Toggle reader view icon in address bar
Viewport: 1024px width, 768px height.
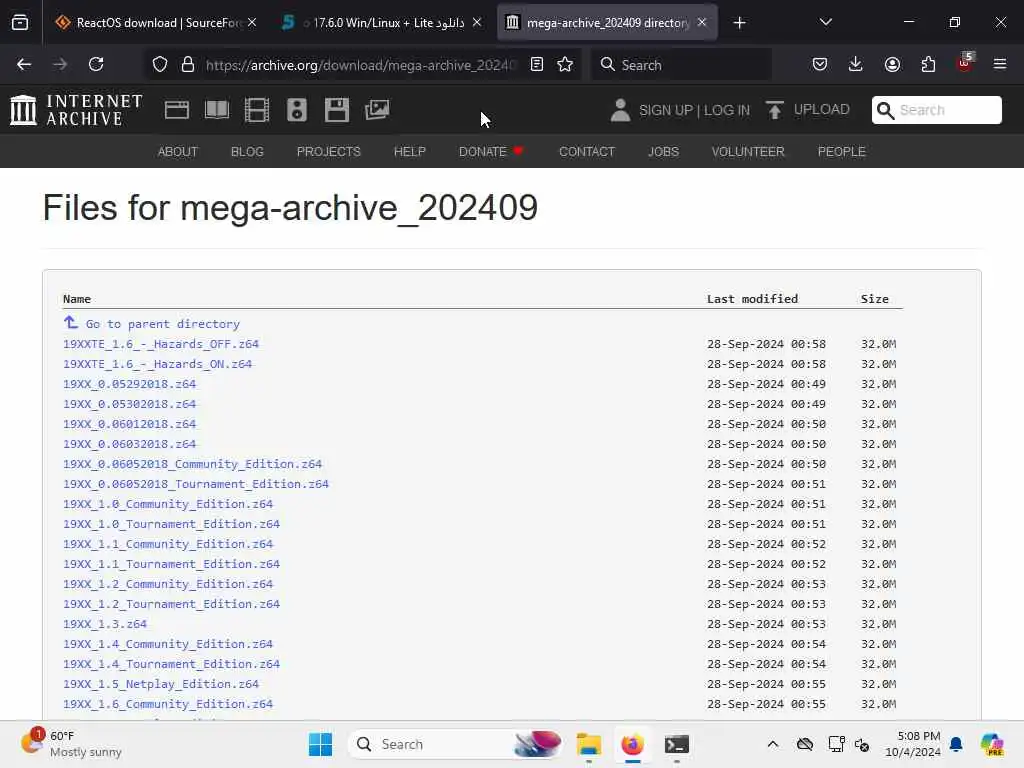coord(537,64)
